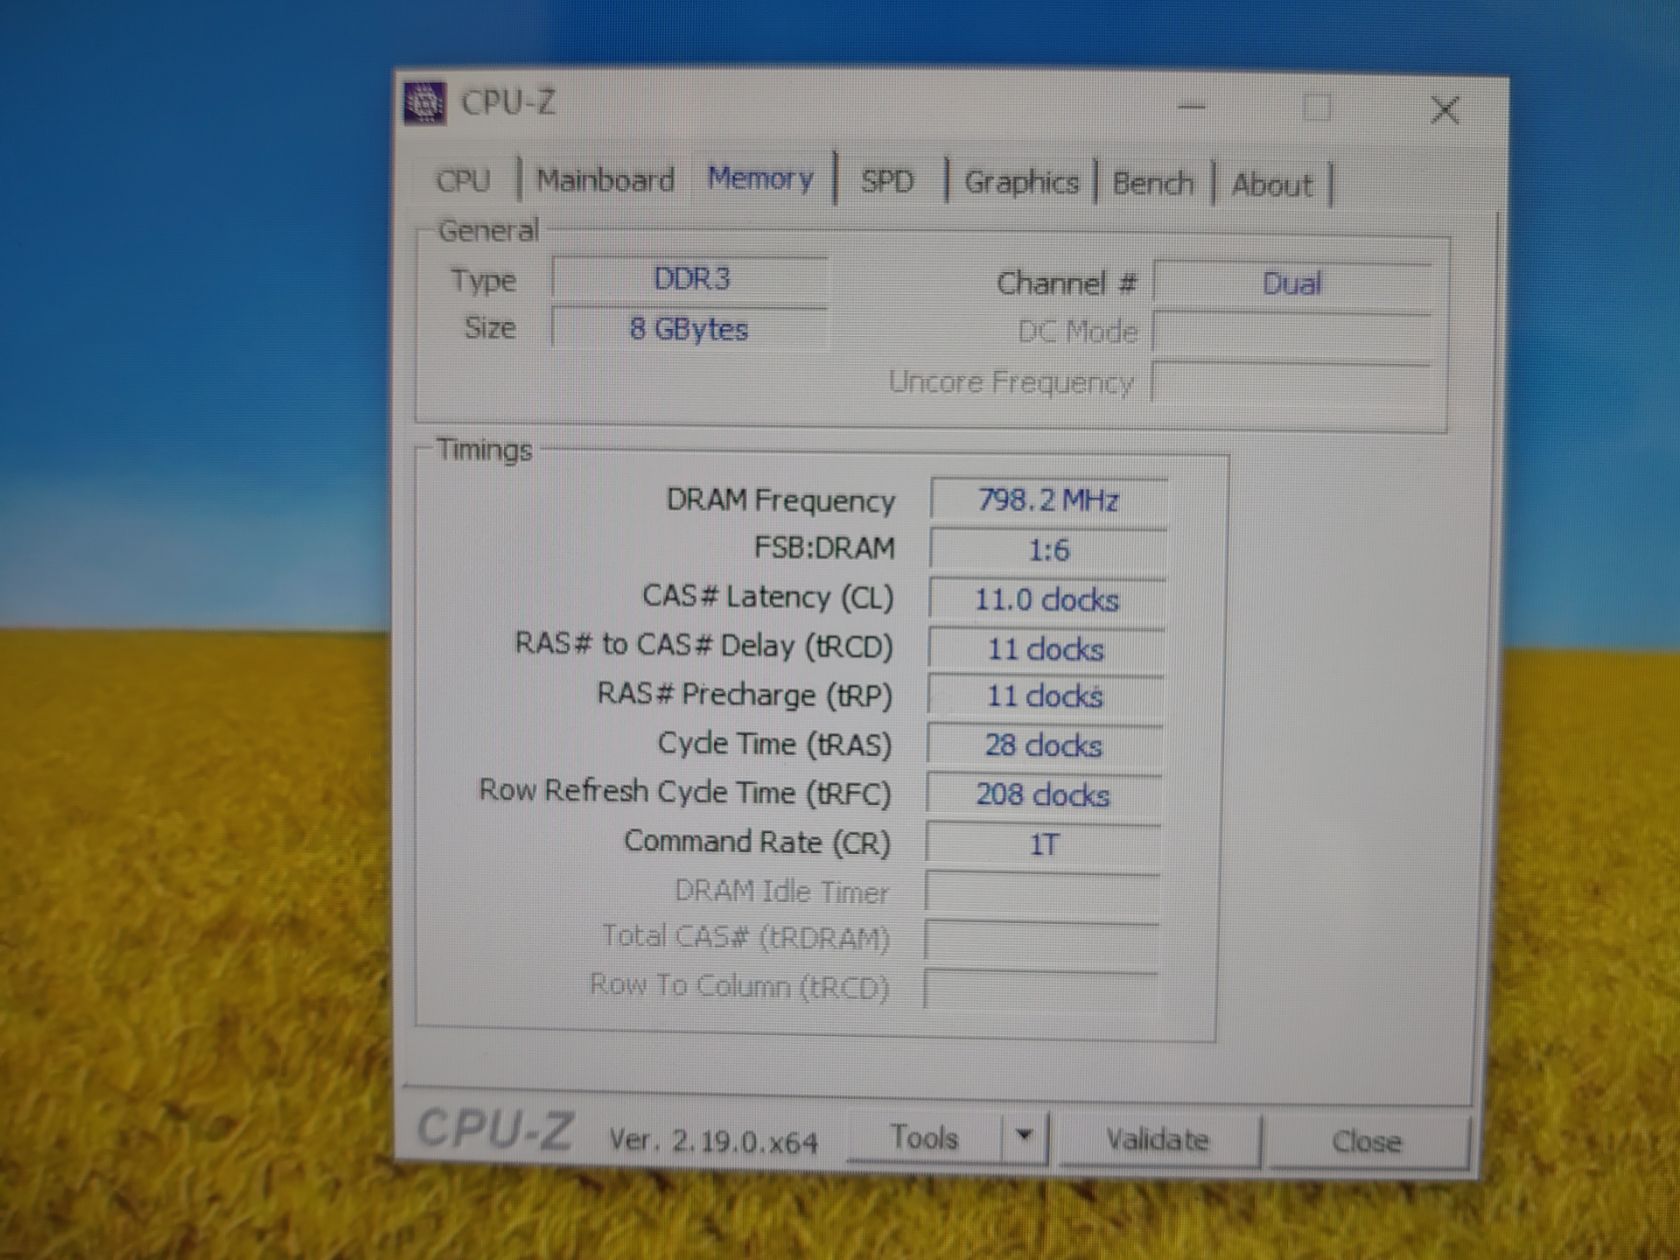Click the Command Rate (CR) label
The image size is (1680, 1260).
pos(757,842)
